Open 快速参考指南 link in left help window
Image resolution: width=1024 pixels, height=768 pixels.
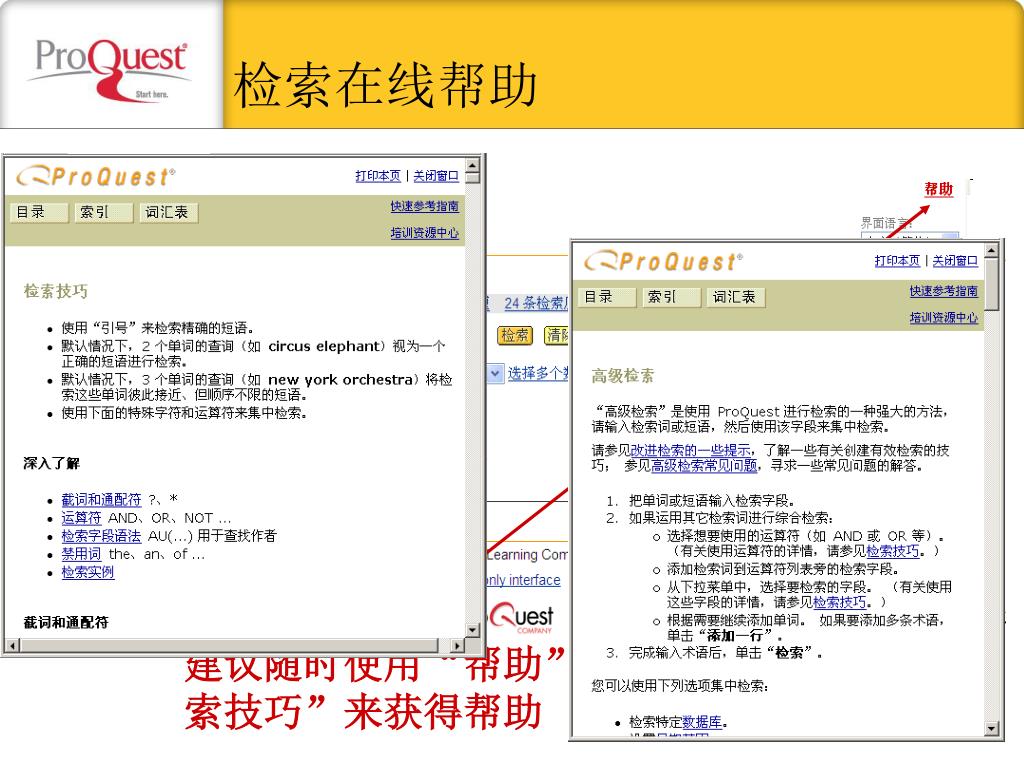point(424,206)
